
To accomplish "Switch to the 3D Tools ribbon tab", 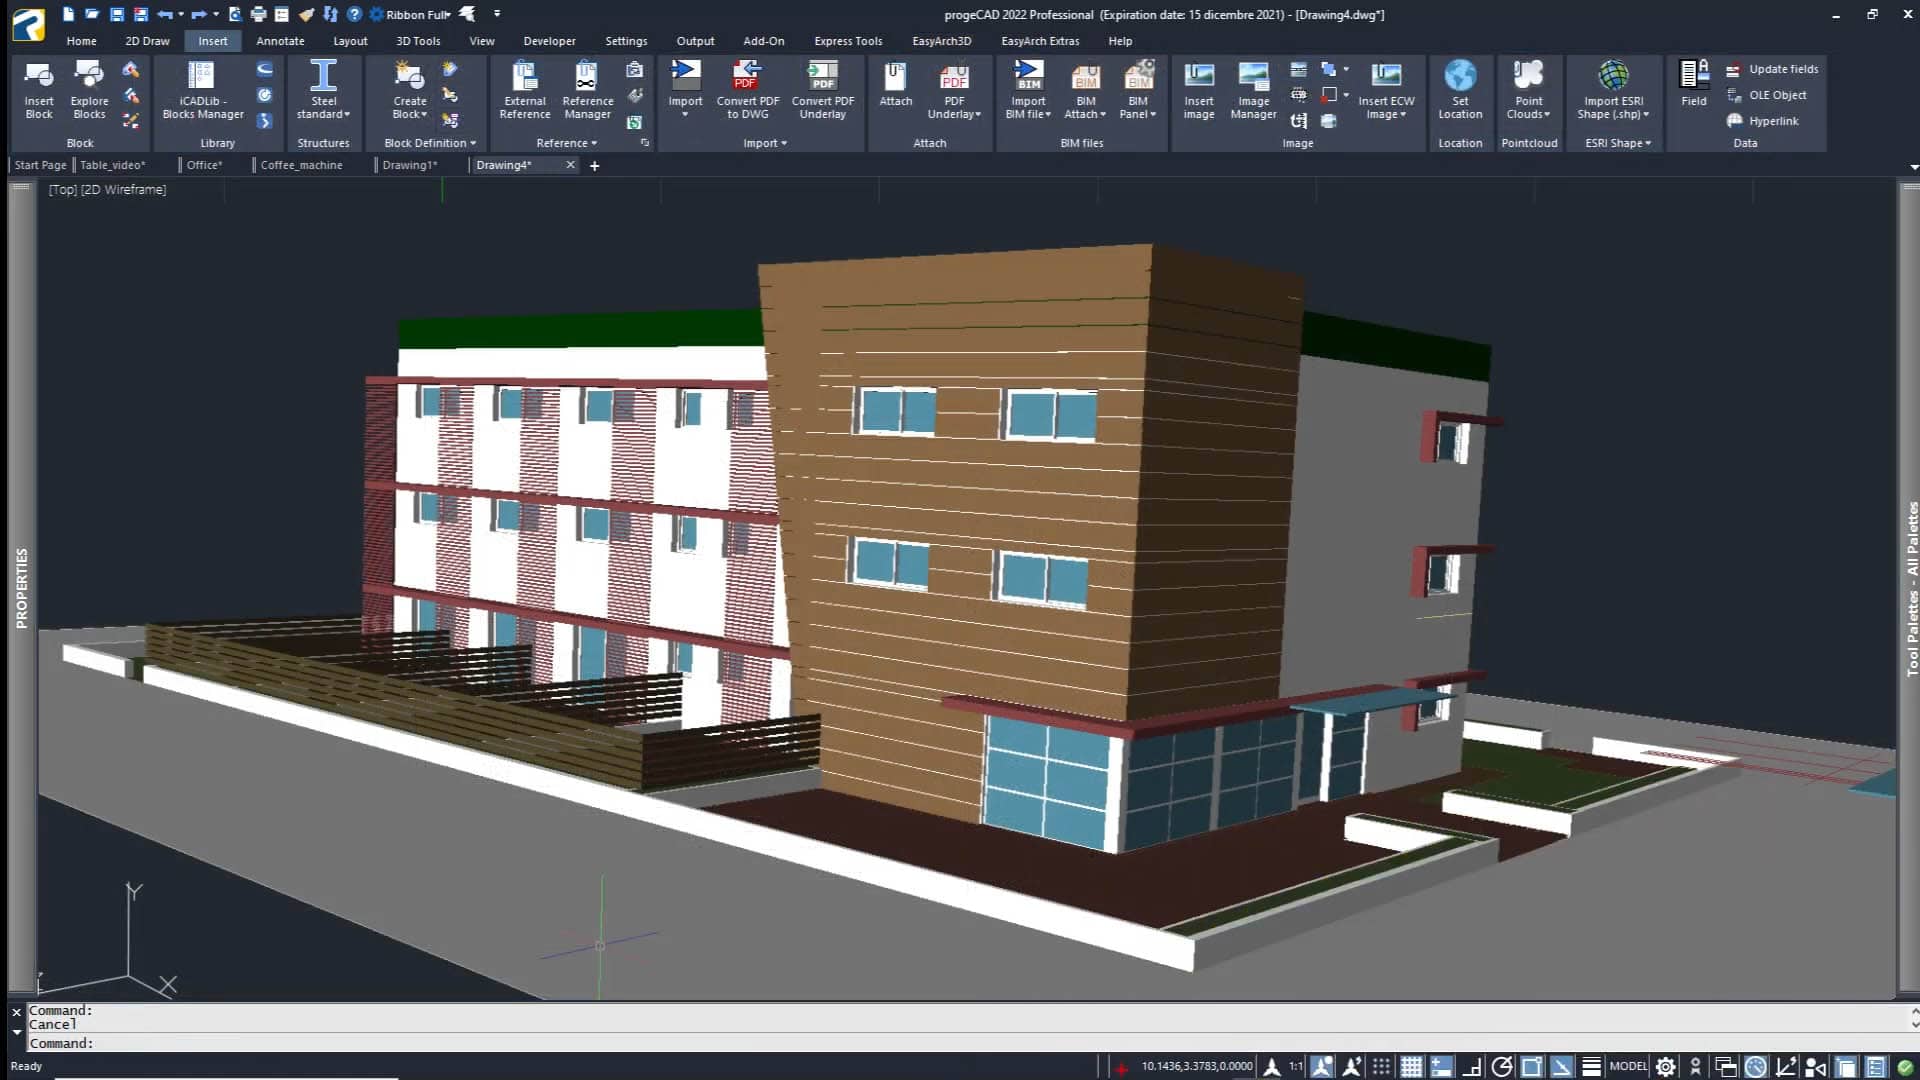I will (x=418, y=41).
